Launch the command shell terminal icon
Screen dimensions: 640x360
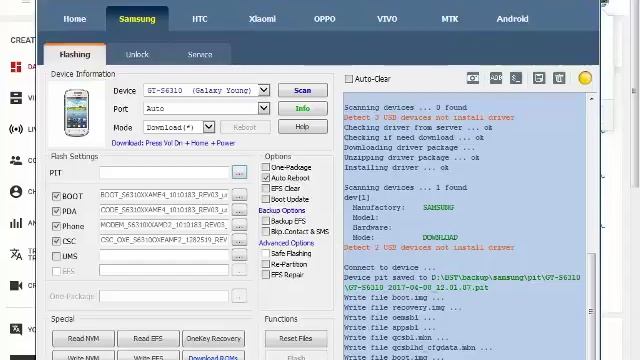coord(516,78)
